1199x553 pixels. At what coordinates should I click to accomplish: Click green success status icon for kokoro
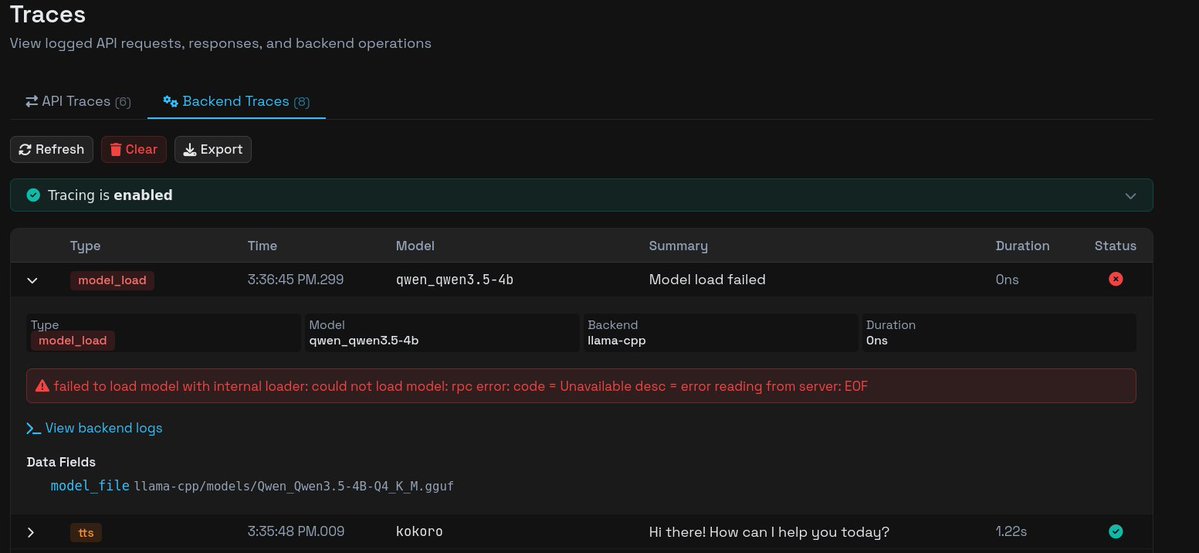coord(1116,531)
